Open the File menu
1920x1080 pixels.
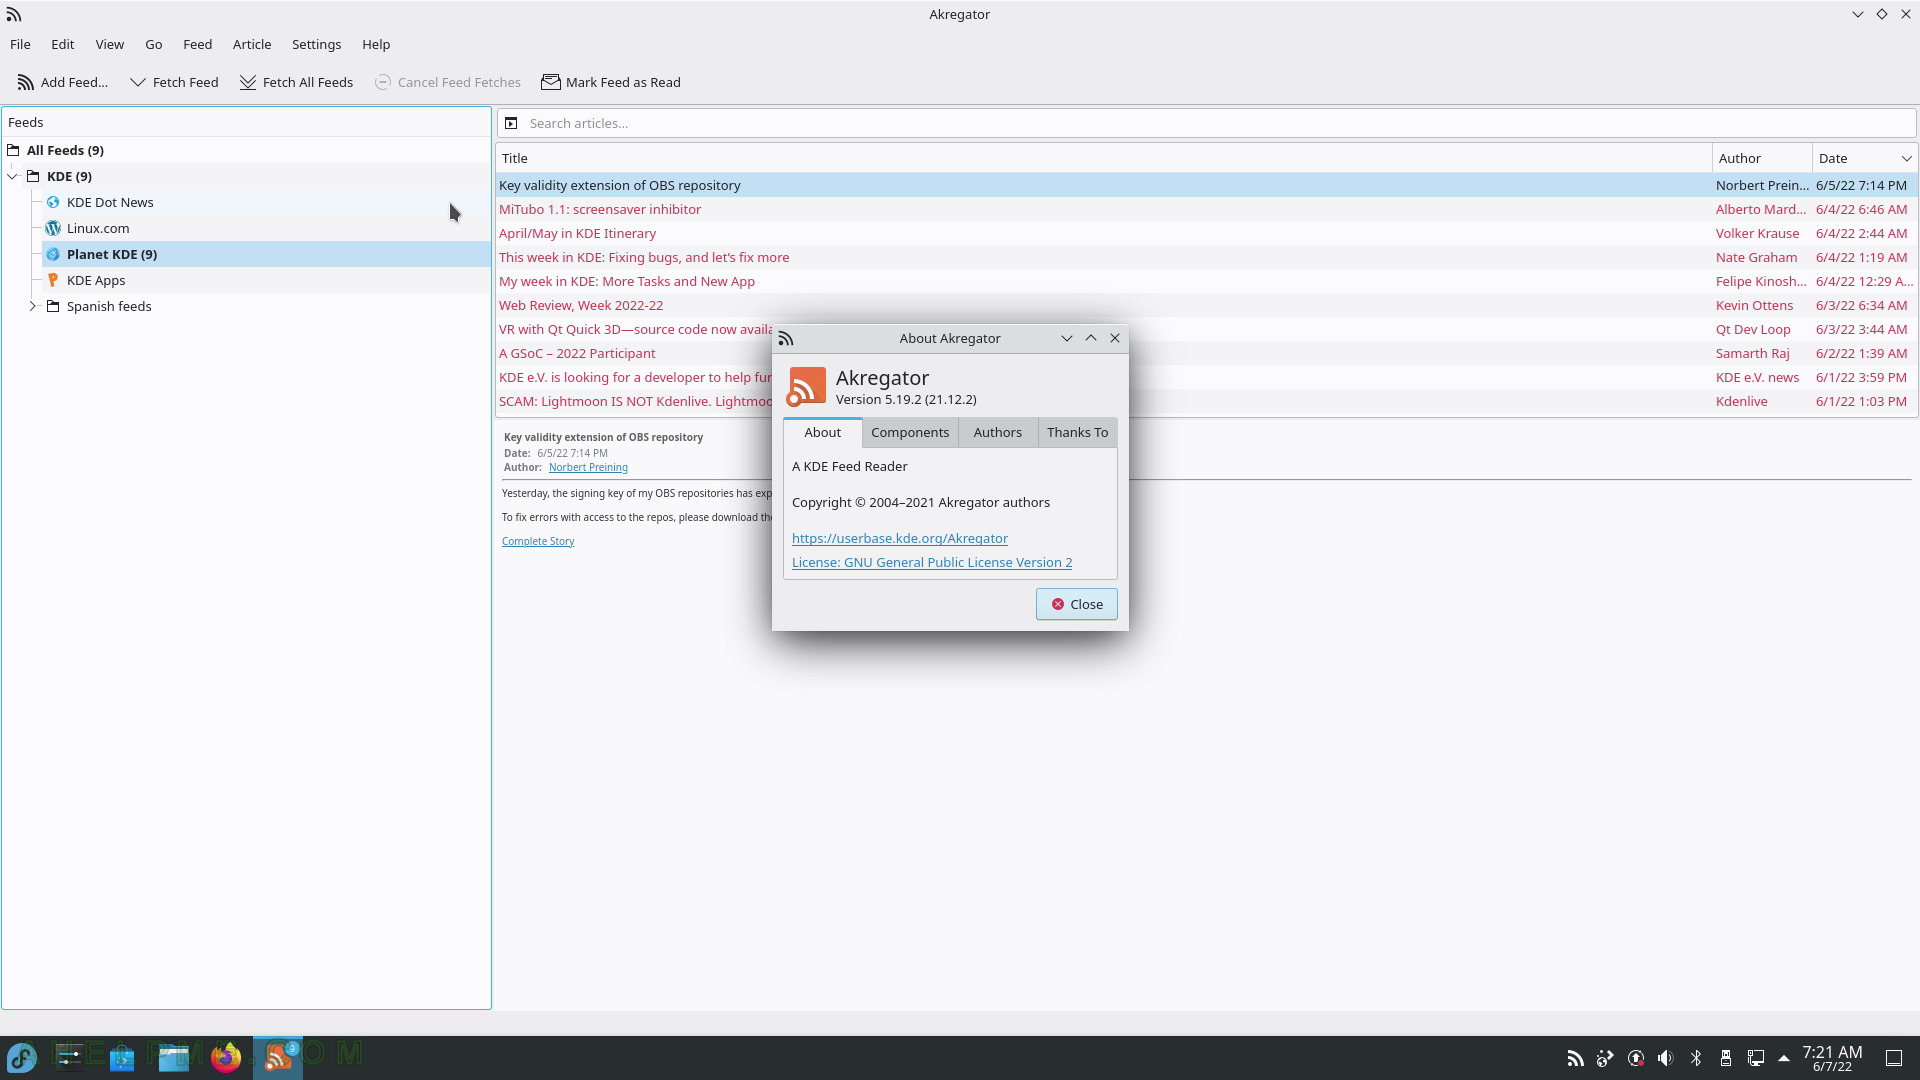click(x=20, y=44)
